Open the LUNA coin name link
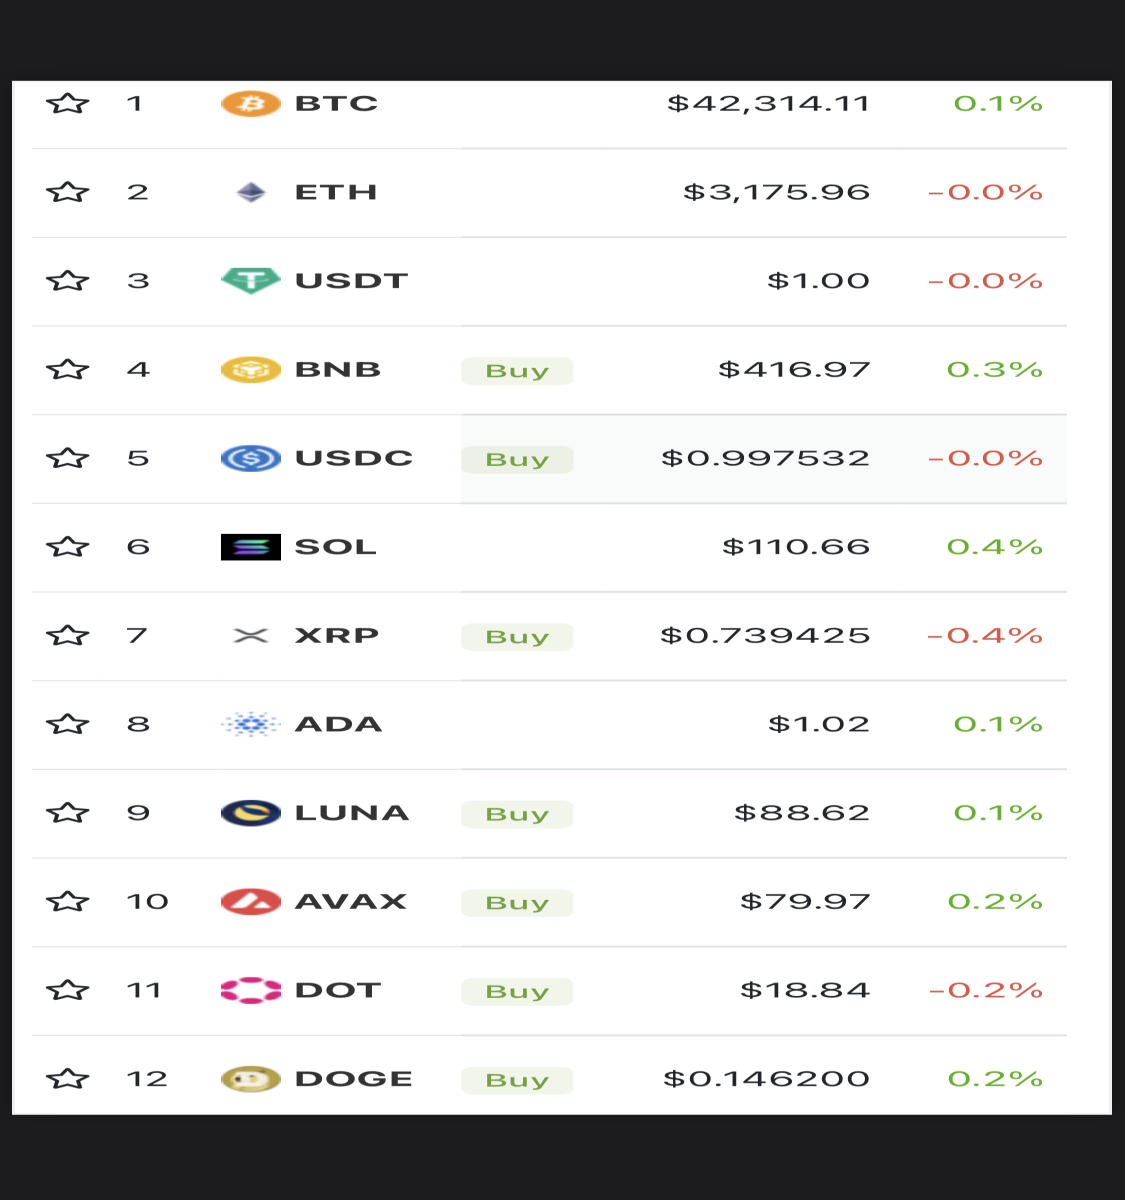This screenshot has width=1125, height=1200. (x=352, y=813)
